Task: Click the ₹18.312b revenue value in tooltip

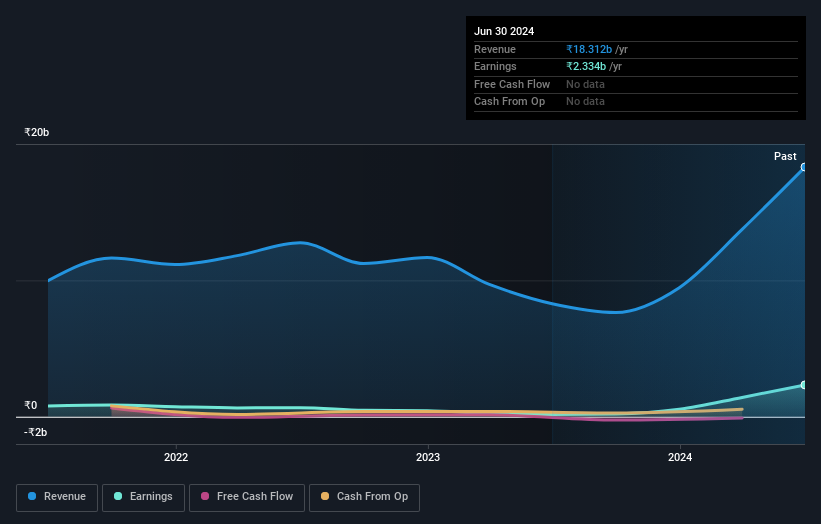Action: coord(589,49)
